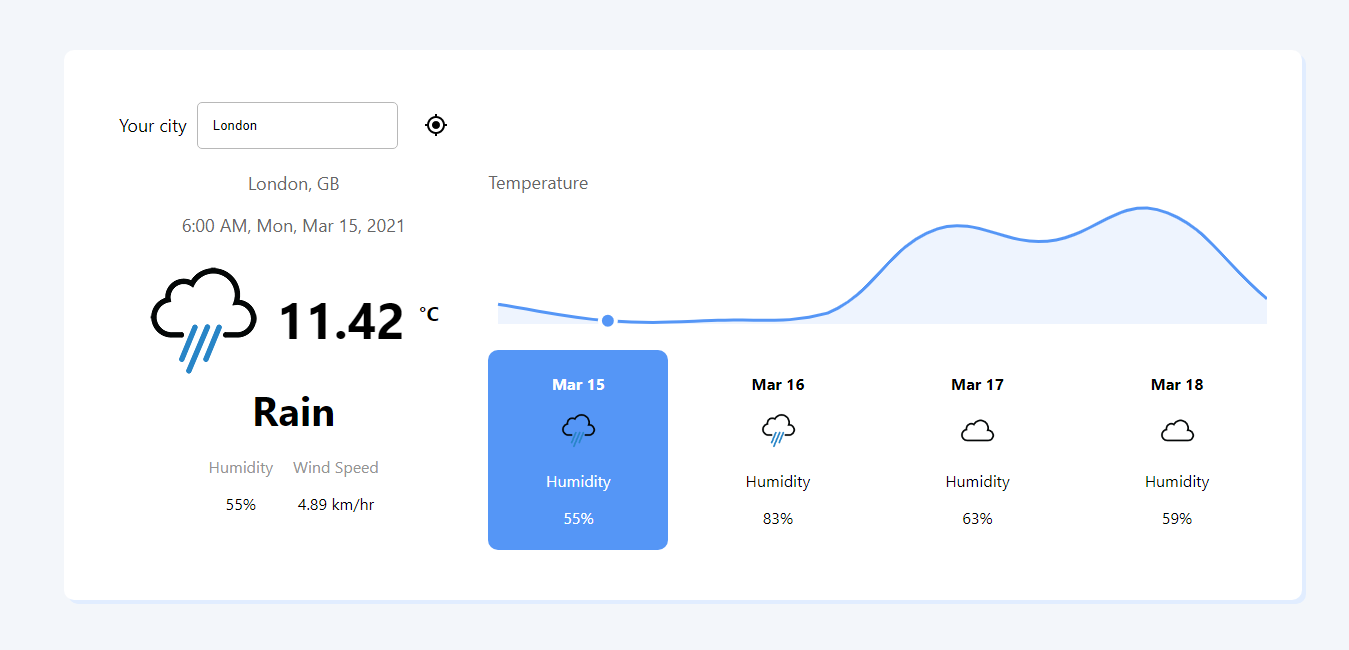Expand the current weather details
Image resolution: width=1349 pixels, height=650 pixels.
tap(293, 412)
